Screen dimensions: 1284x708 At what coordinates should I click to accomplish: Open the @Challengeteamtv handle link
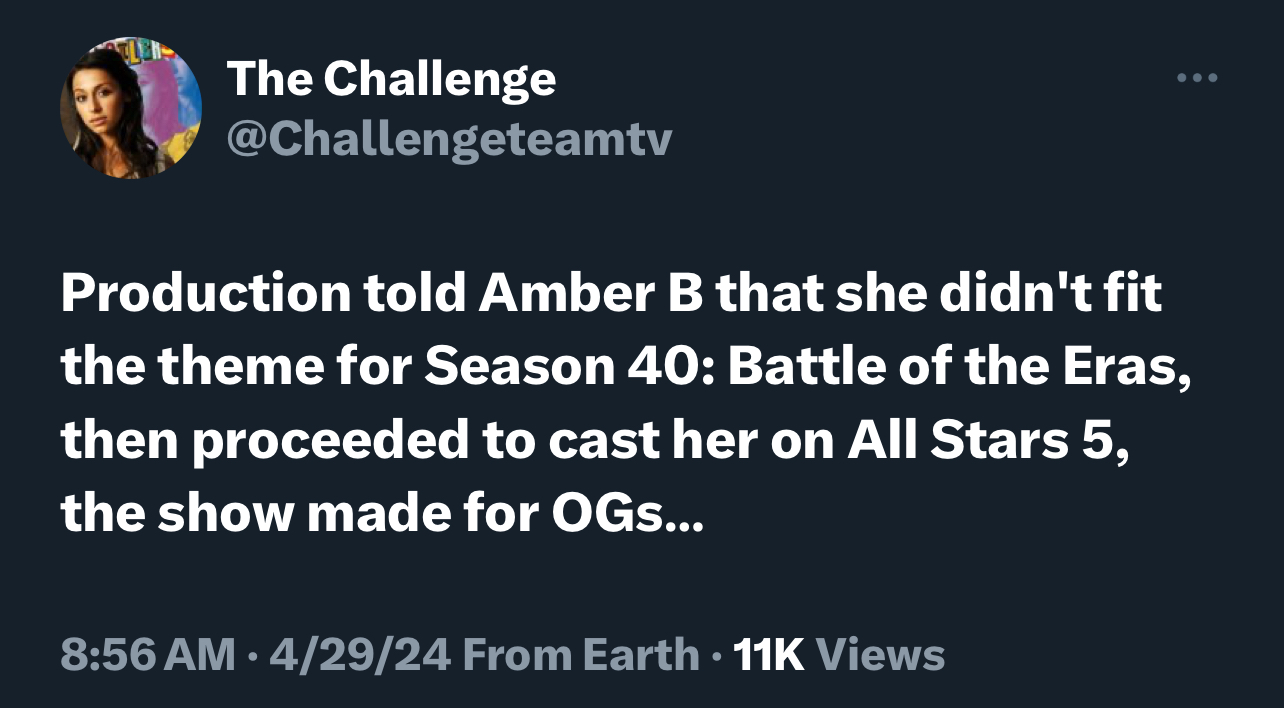(450, 140)
